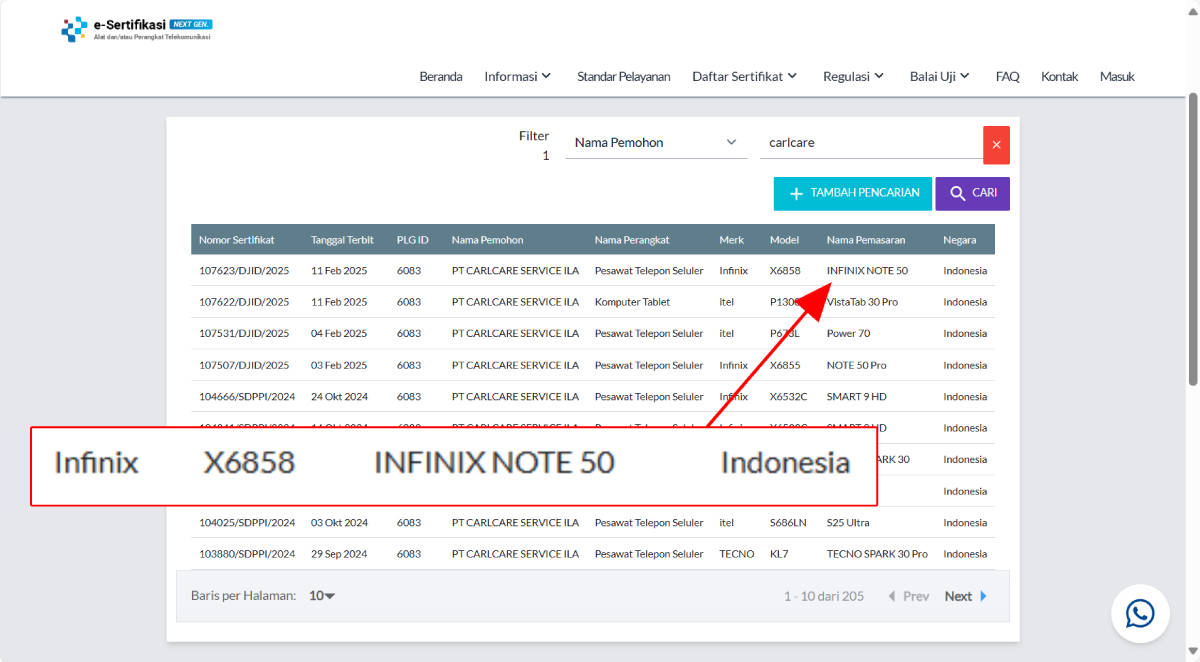Select certificate 107507/DJID/2025
This screenshot has width=1200, height=662.
tap(244, 365)
